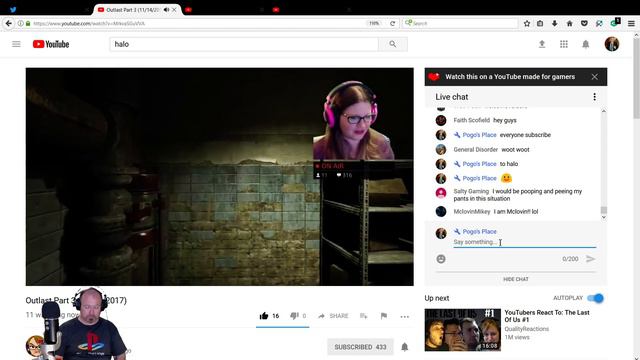Click Pogo's Place 'everyone subscribe' message
640x360 pixels.
pyautogui.click(x=525, y=135)
